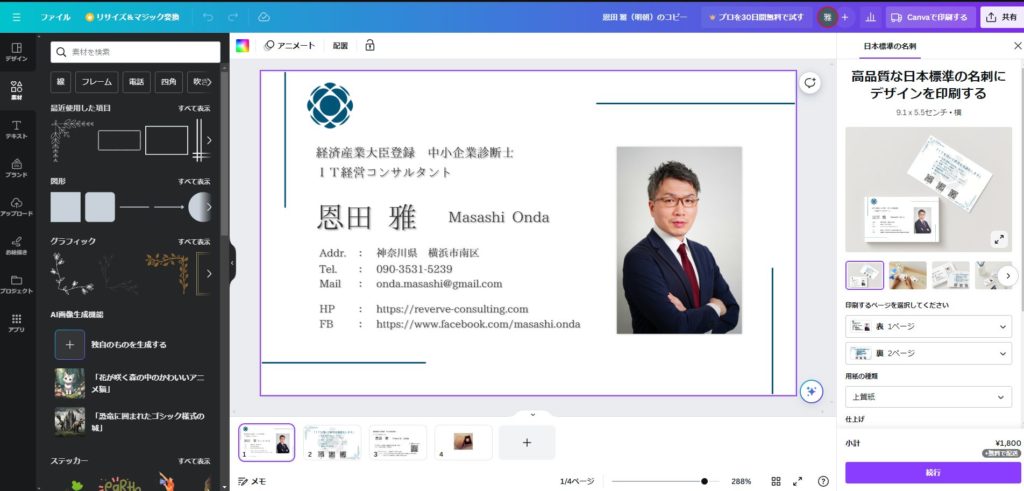Expand the 表 1ページ page dropdown
The height and width of the screenshot is (491, 1024).
pos(927,326)
